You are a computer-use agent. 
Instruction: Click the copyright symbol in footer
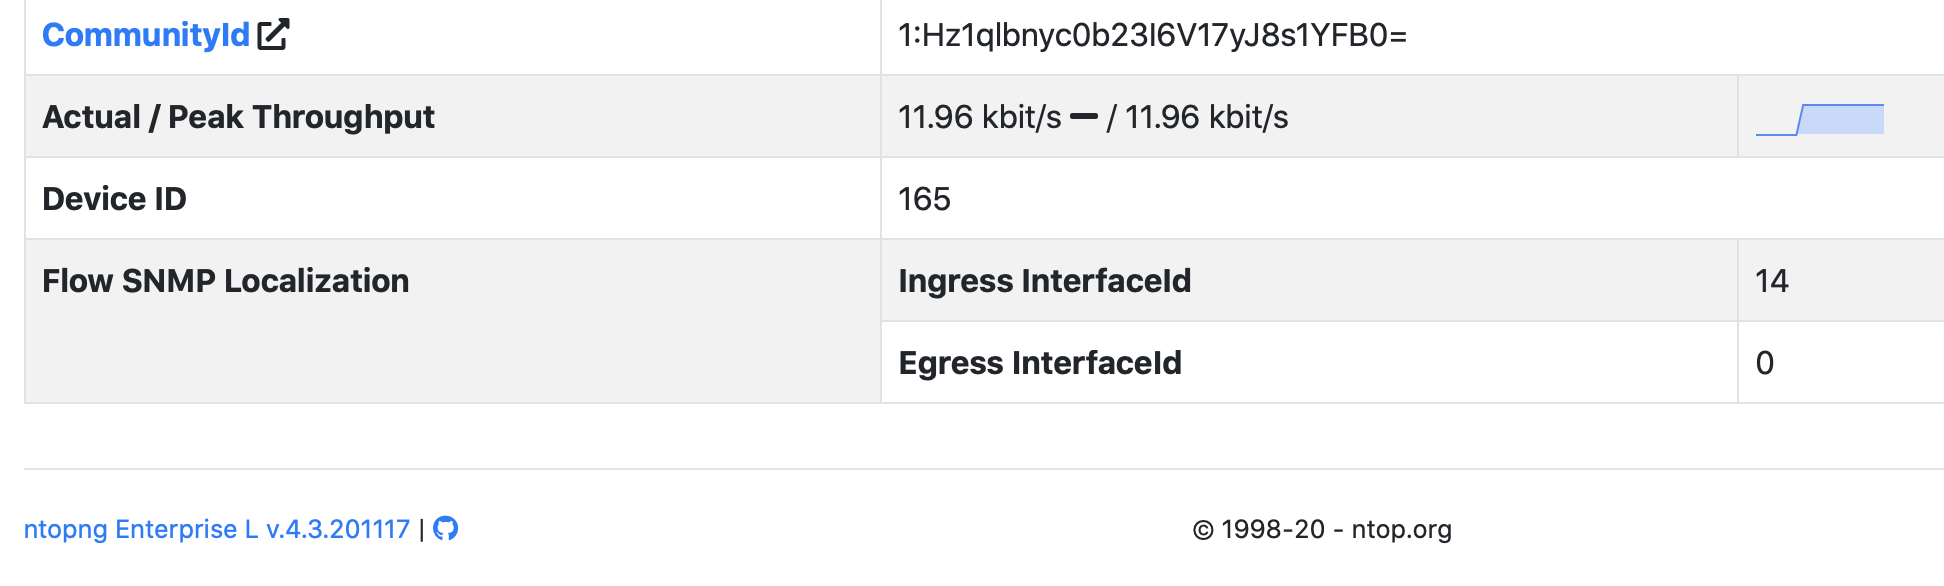pyautogui.click(x=1203, y=530)
